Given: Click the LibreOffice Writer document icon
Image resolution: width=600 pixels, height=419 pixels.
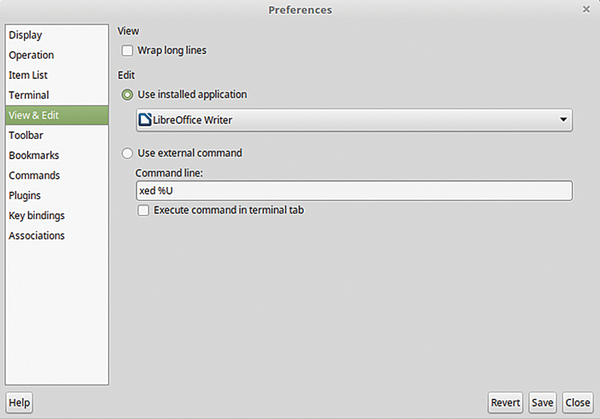Looking at the screenshot, I should coord(145,120).
